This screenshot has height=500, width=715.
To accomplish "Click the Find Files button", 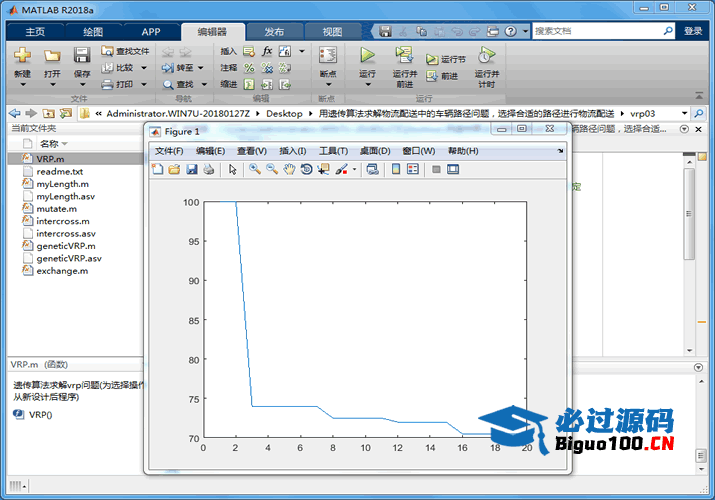I will (x=125, y=51).
